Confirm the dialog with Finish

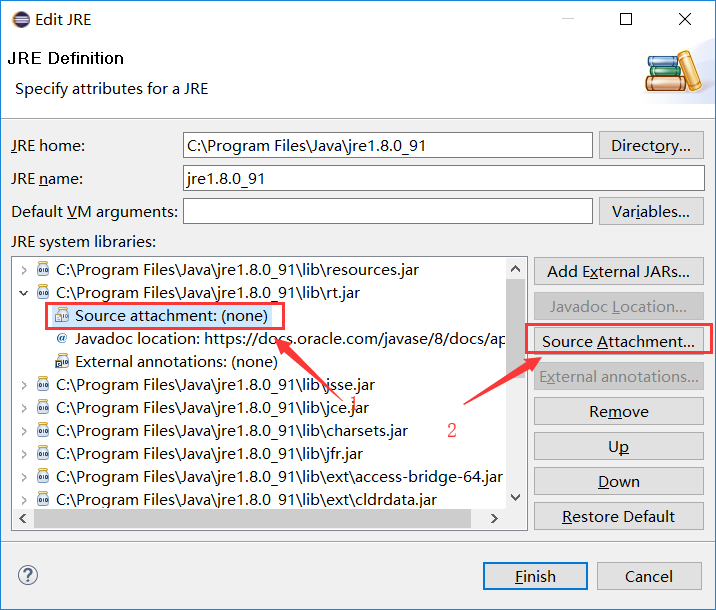535,576
